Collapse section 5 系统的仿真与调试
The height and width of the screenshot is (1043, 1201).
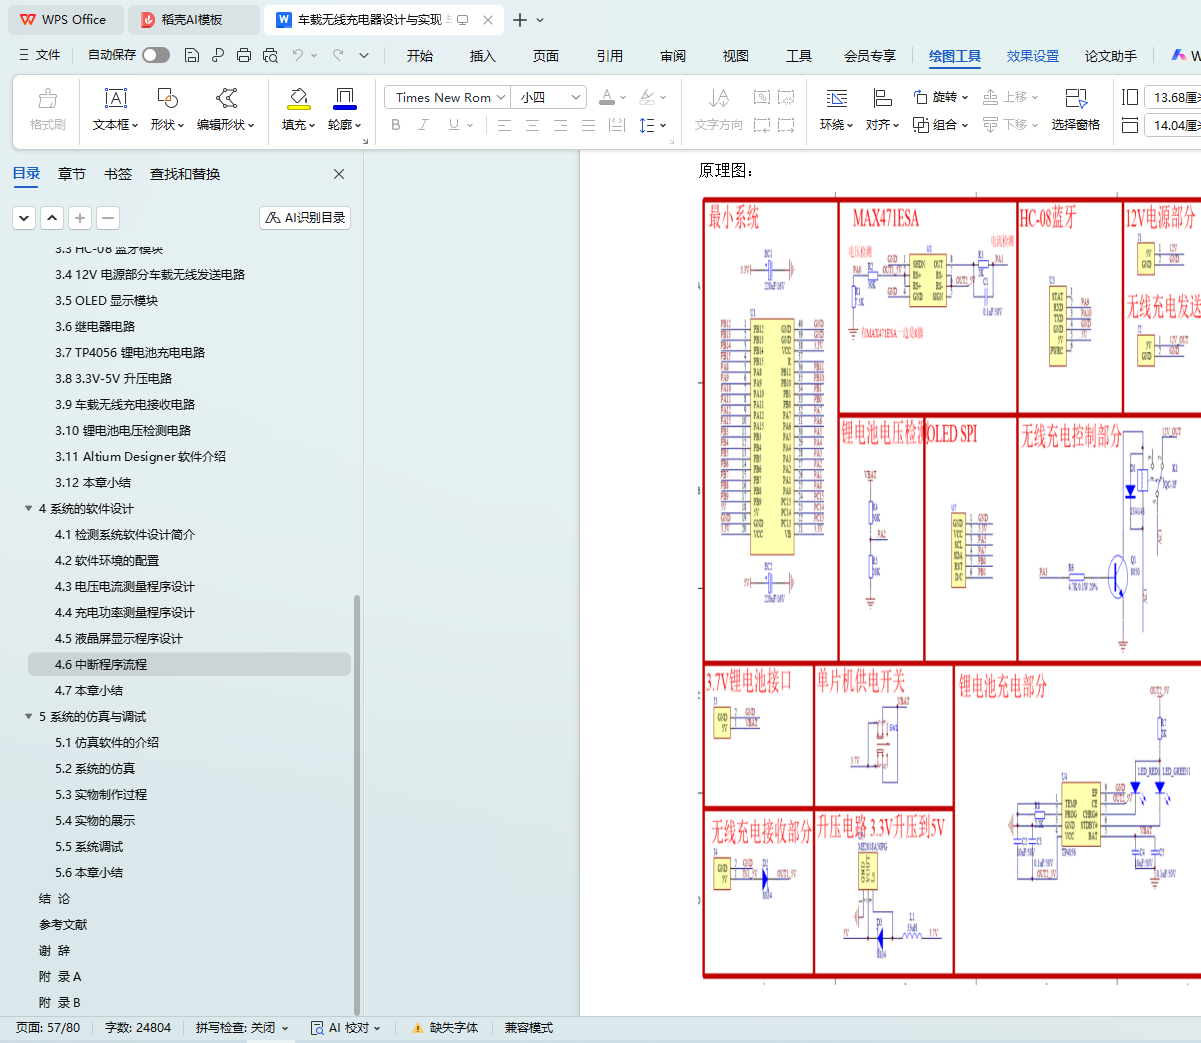click(29, 717)
